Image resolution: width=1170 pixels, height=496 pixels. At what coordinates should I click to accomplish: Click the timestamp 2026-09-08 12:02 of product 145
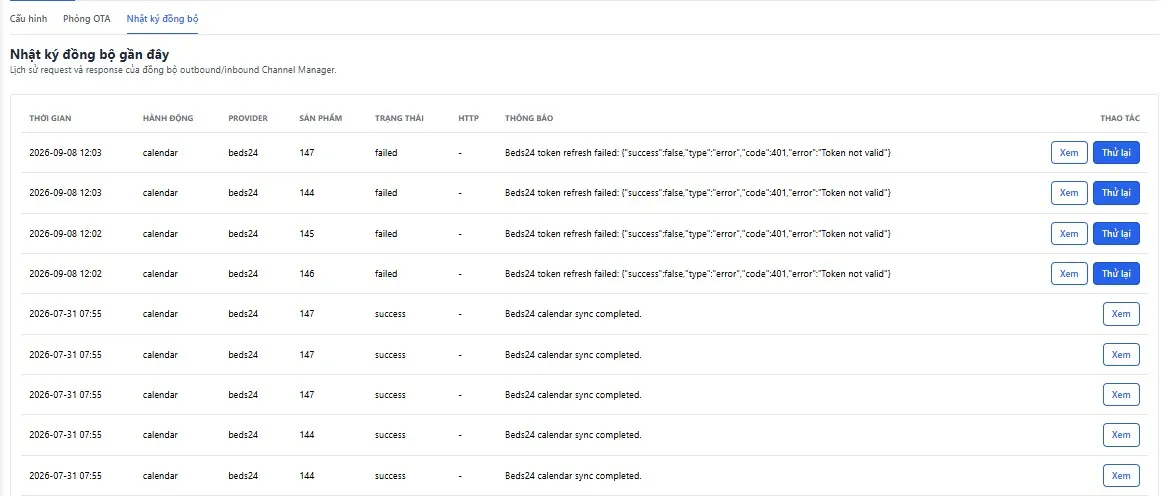(x=66, y=233)
